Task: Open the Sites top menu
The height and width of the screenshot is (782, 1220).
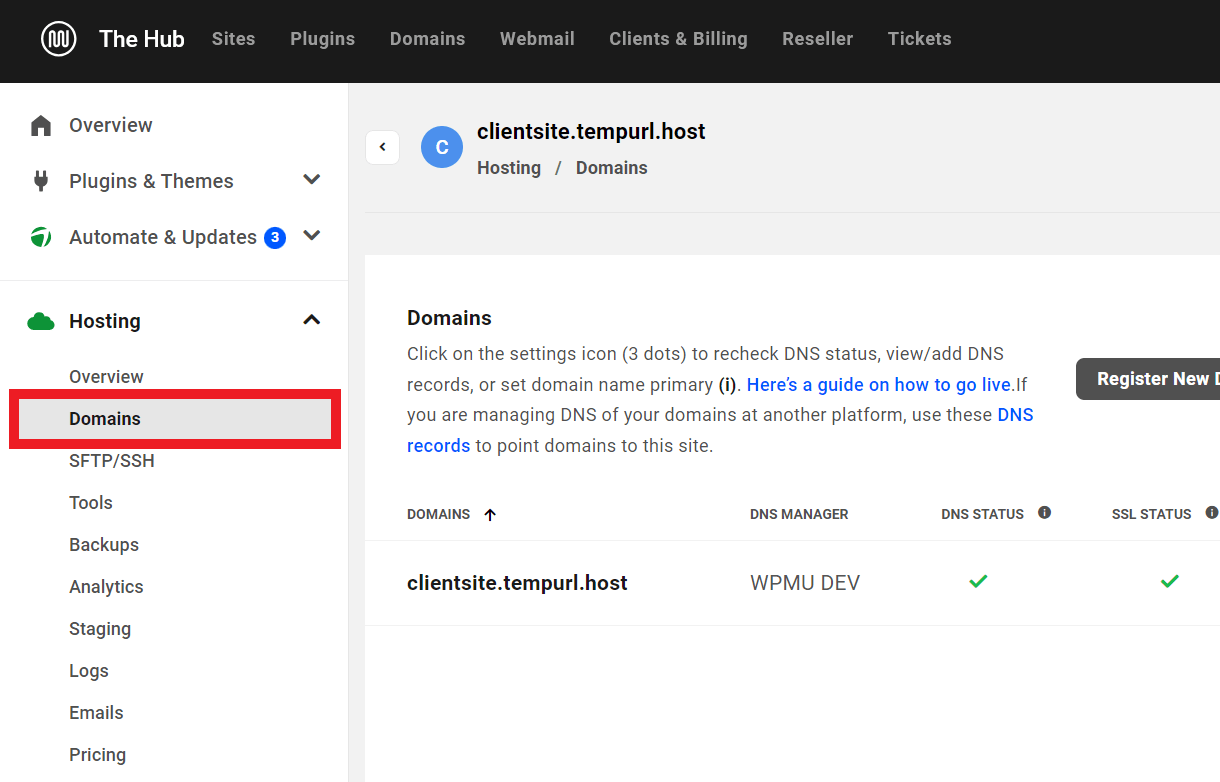Action: click(x=233, y=39)
